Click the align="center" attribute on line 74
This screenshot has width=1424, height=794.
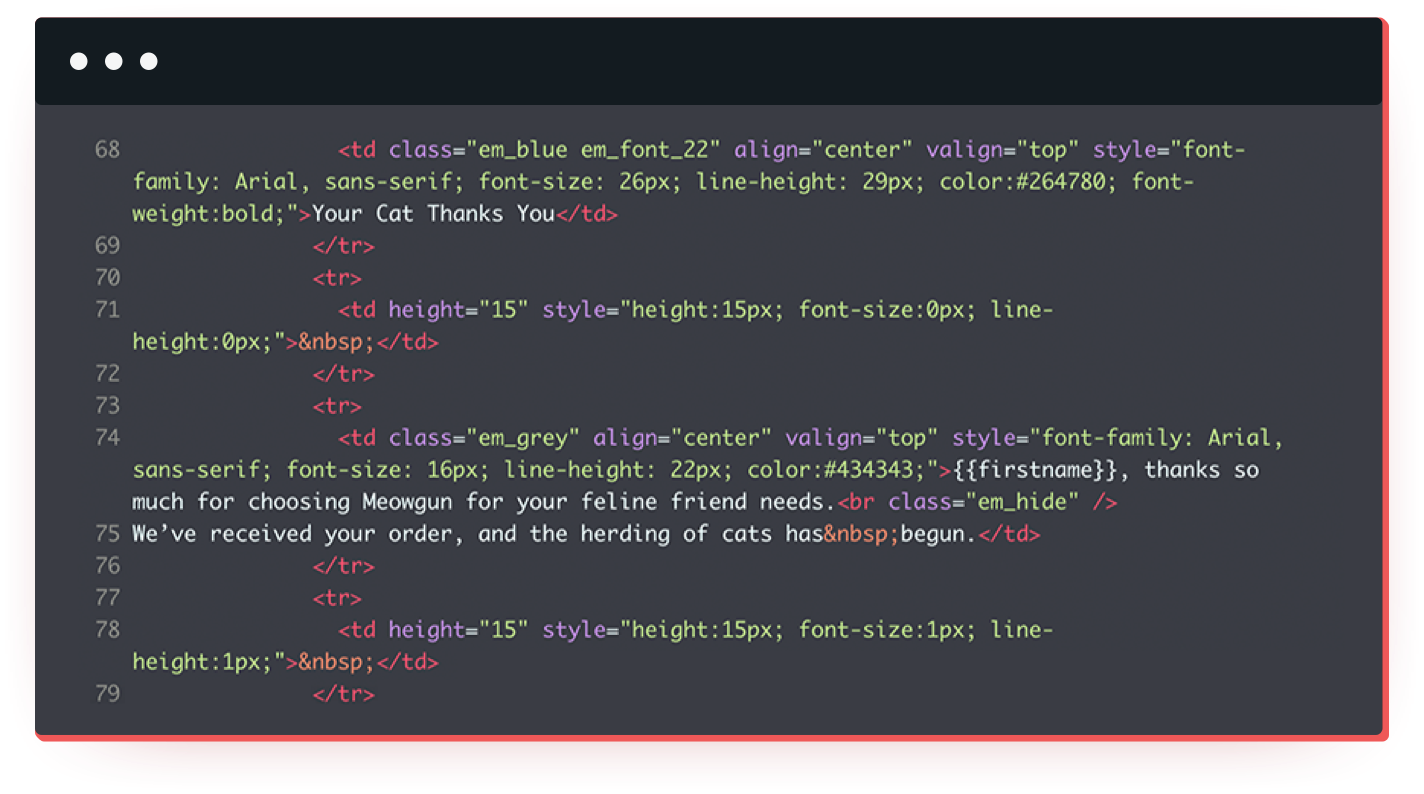click(x=683, y=438)
